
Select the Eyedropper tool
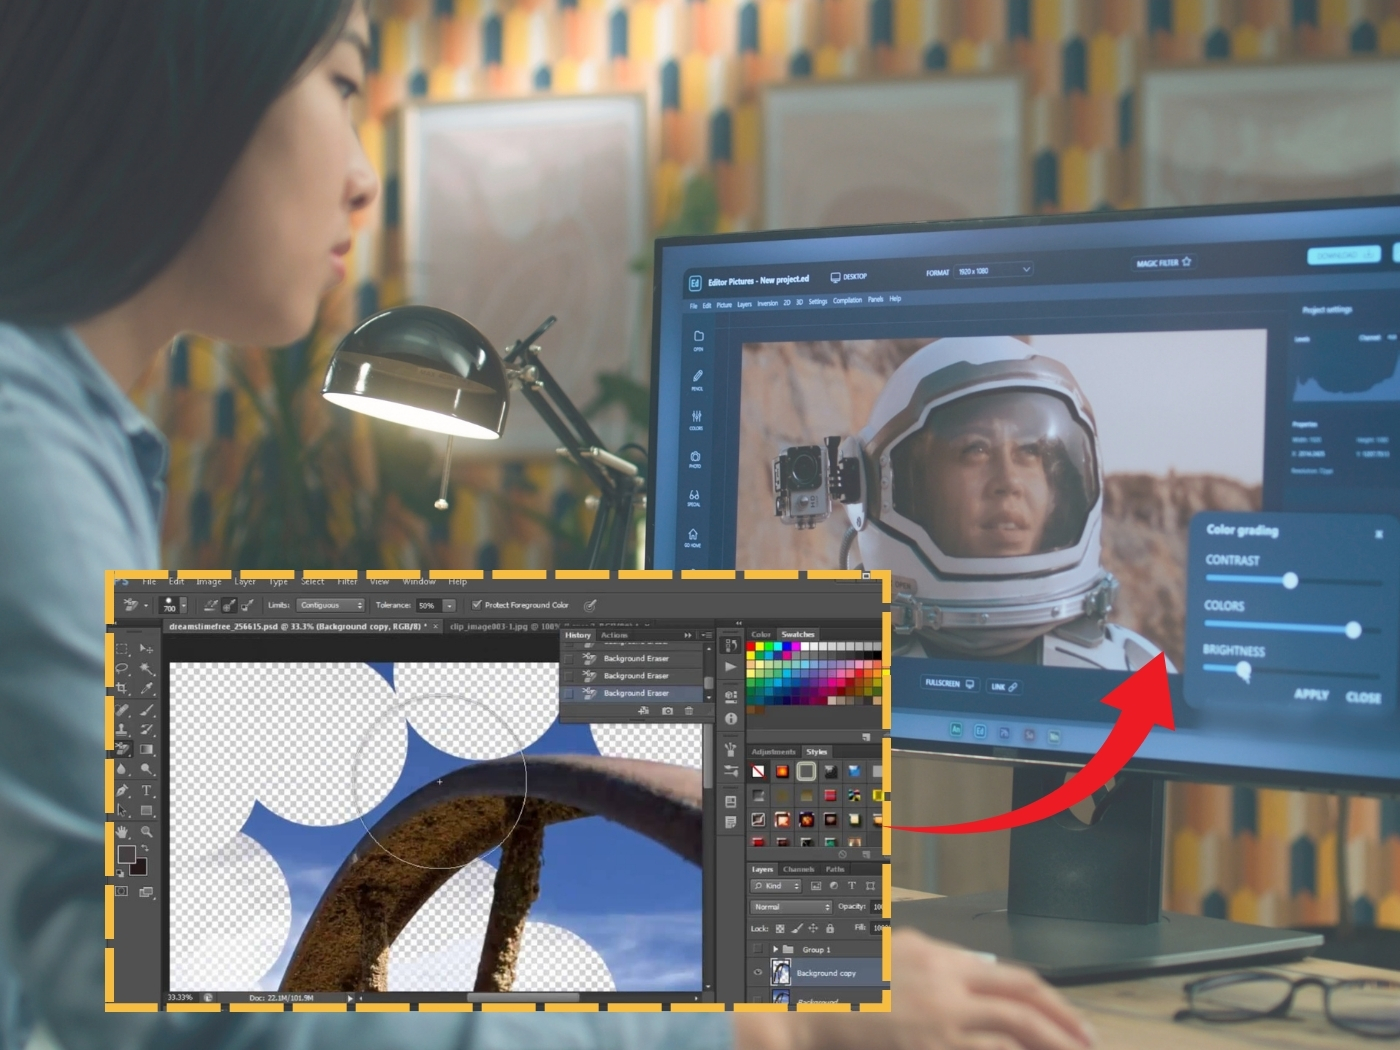tap(146, 688)
